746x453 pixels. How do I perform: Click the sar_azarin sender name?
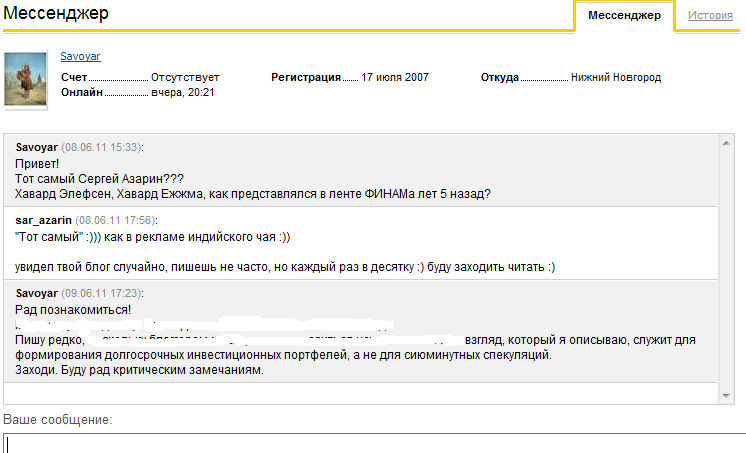click(x=44, y=220)
